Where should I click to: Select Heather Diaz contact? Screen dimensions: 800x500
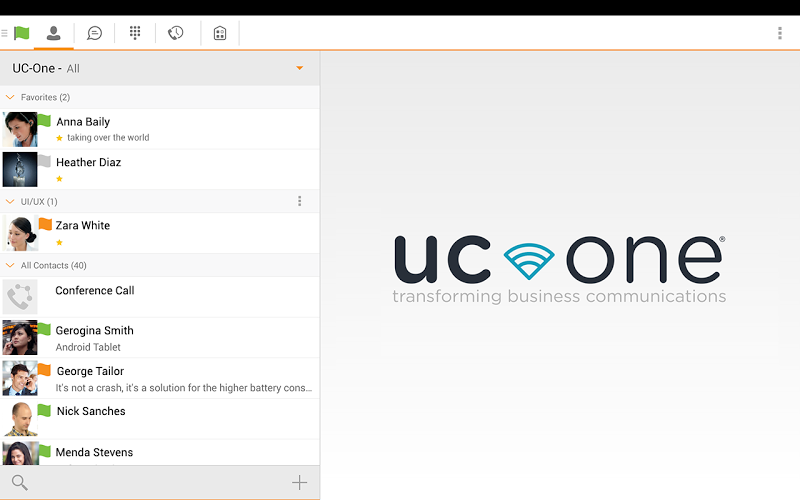[x=160, y=169]
